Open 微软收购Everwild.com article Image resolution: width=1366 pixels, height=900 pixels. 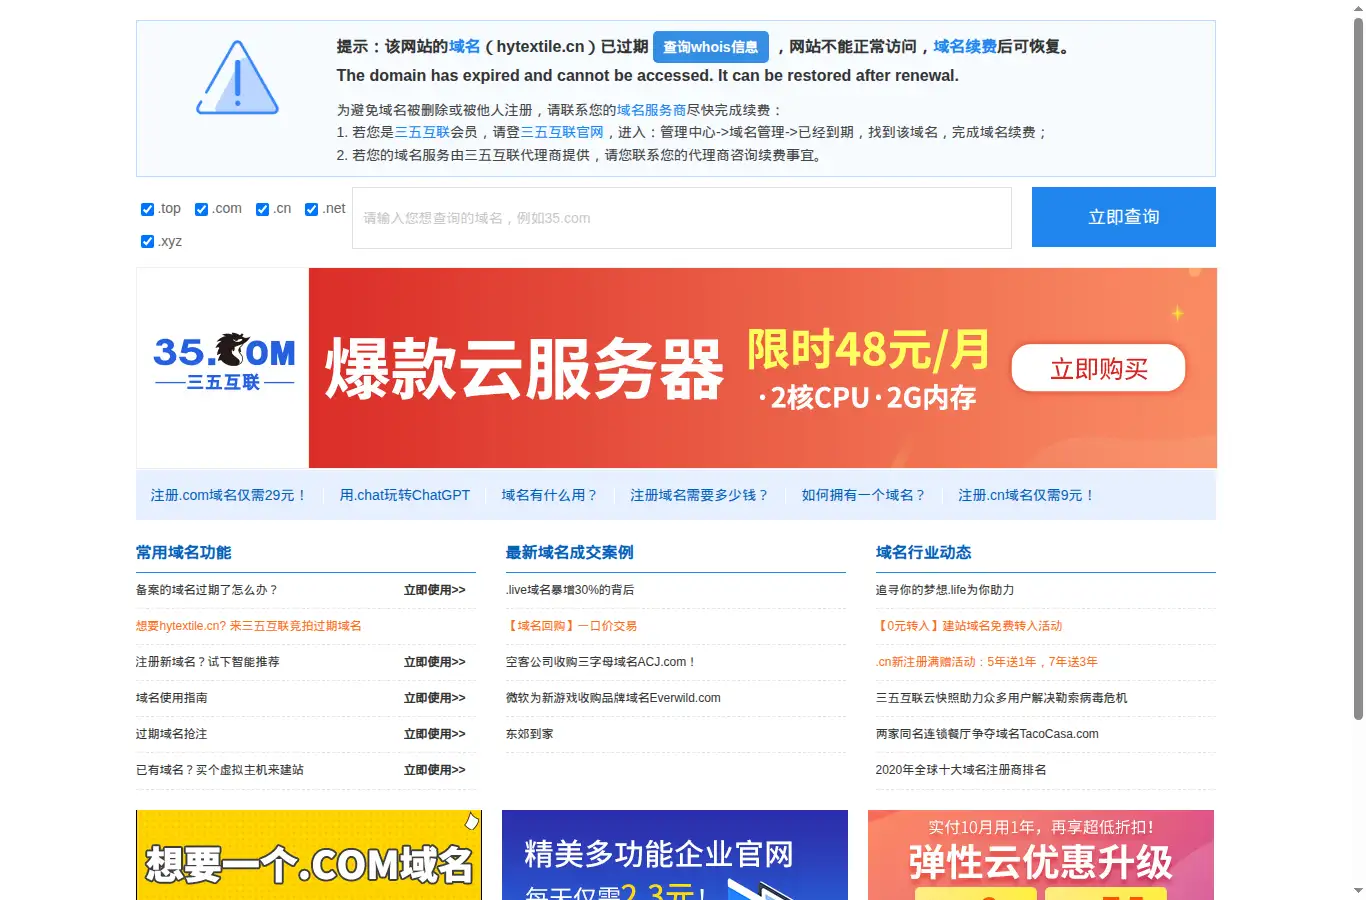pos(613,698)
